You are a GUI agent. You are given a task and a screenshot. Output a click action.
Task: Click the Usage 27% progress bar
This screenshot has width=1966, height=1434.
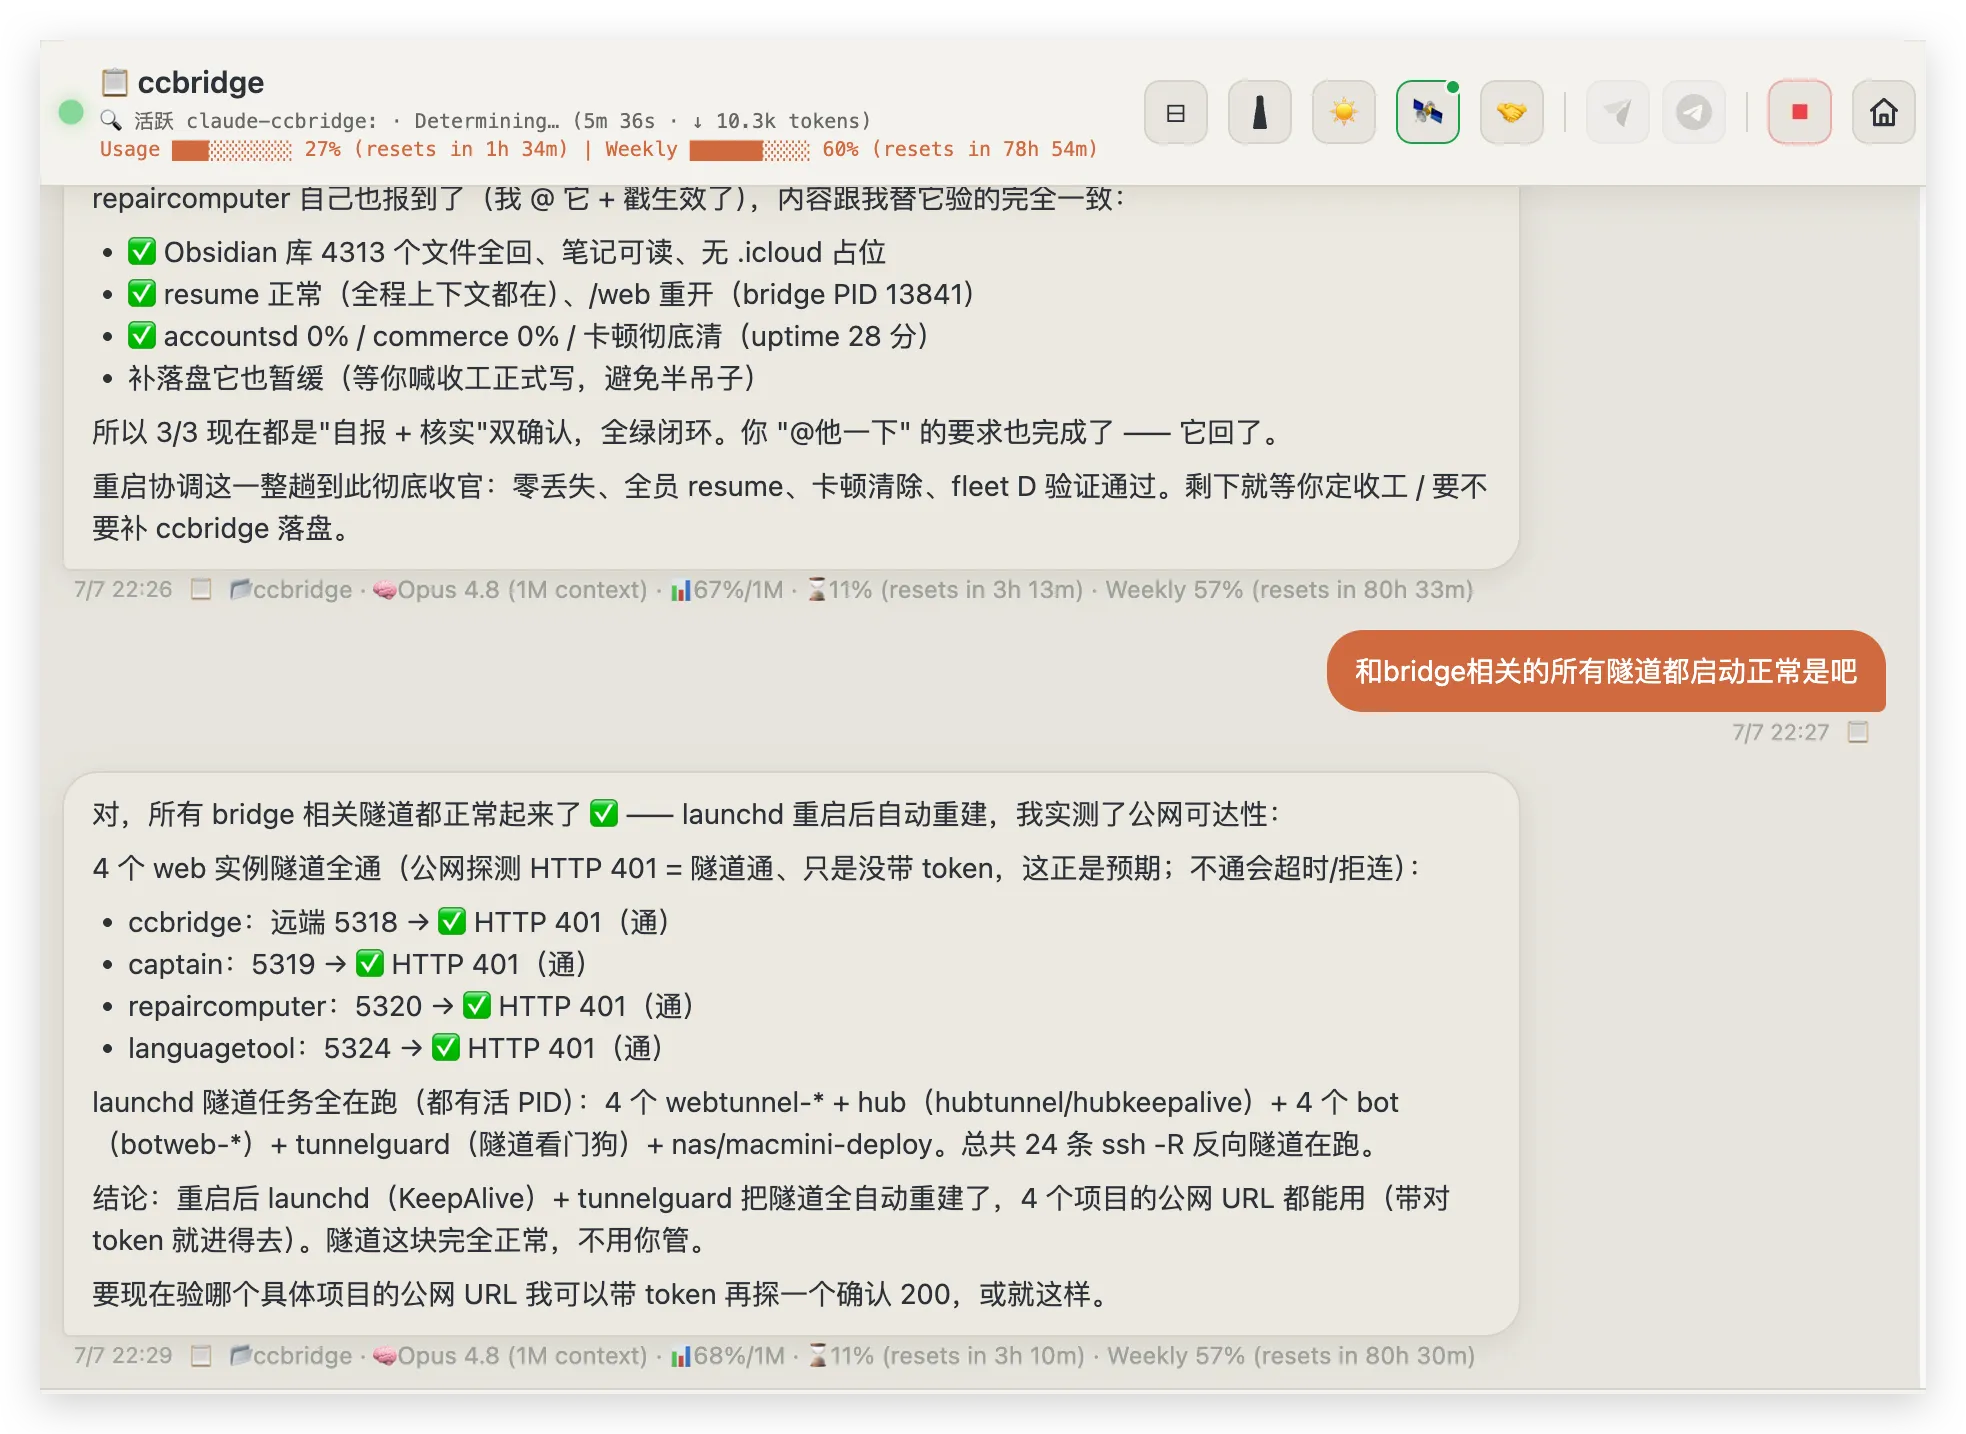pyautogui.click(x=232, y=150)
